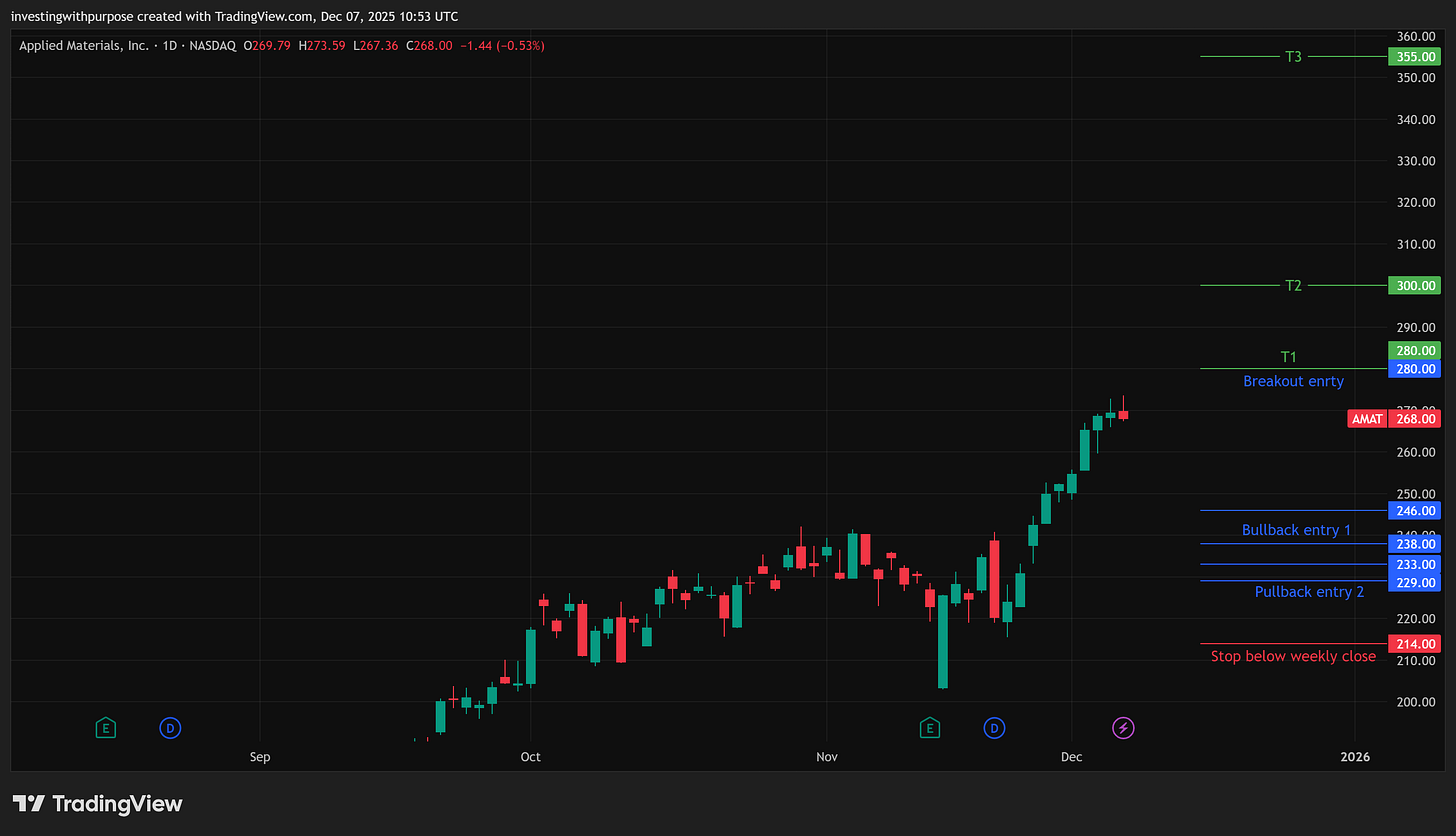
Task: Click the 320.00 price axis tick
Action: coord(1417,203)
